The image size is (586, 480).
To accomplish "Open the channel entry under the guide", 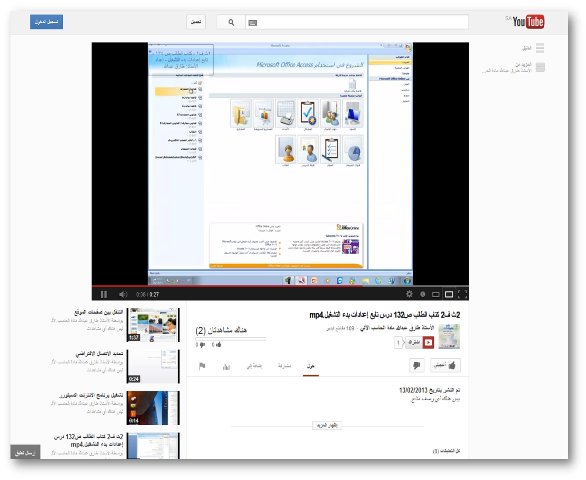I will (514, 68).
